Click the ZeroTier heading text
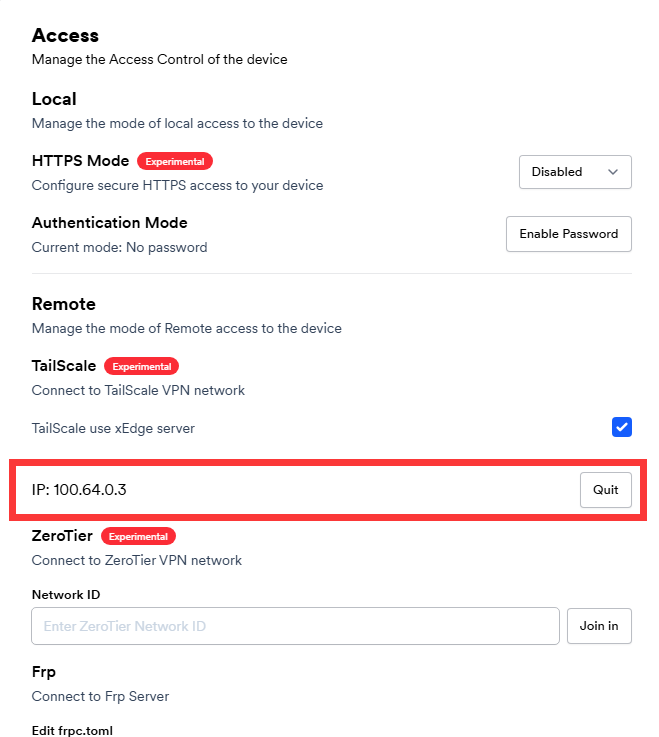Screen dimensions: 659x737 point(62,536)
